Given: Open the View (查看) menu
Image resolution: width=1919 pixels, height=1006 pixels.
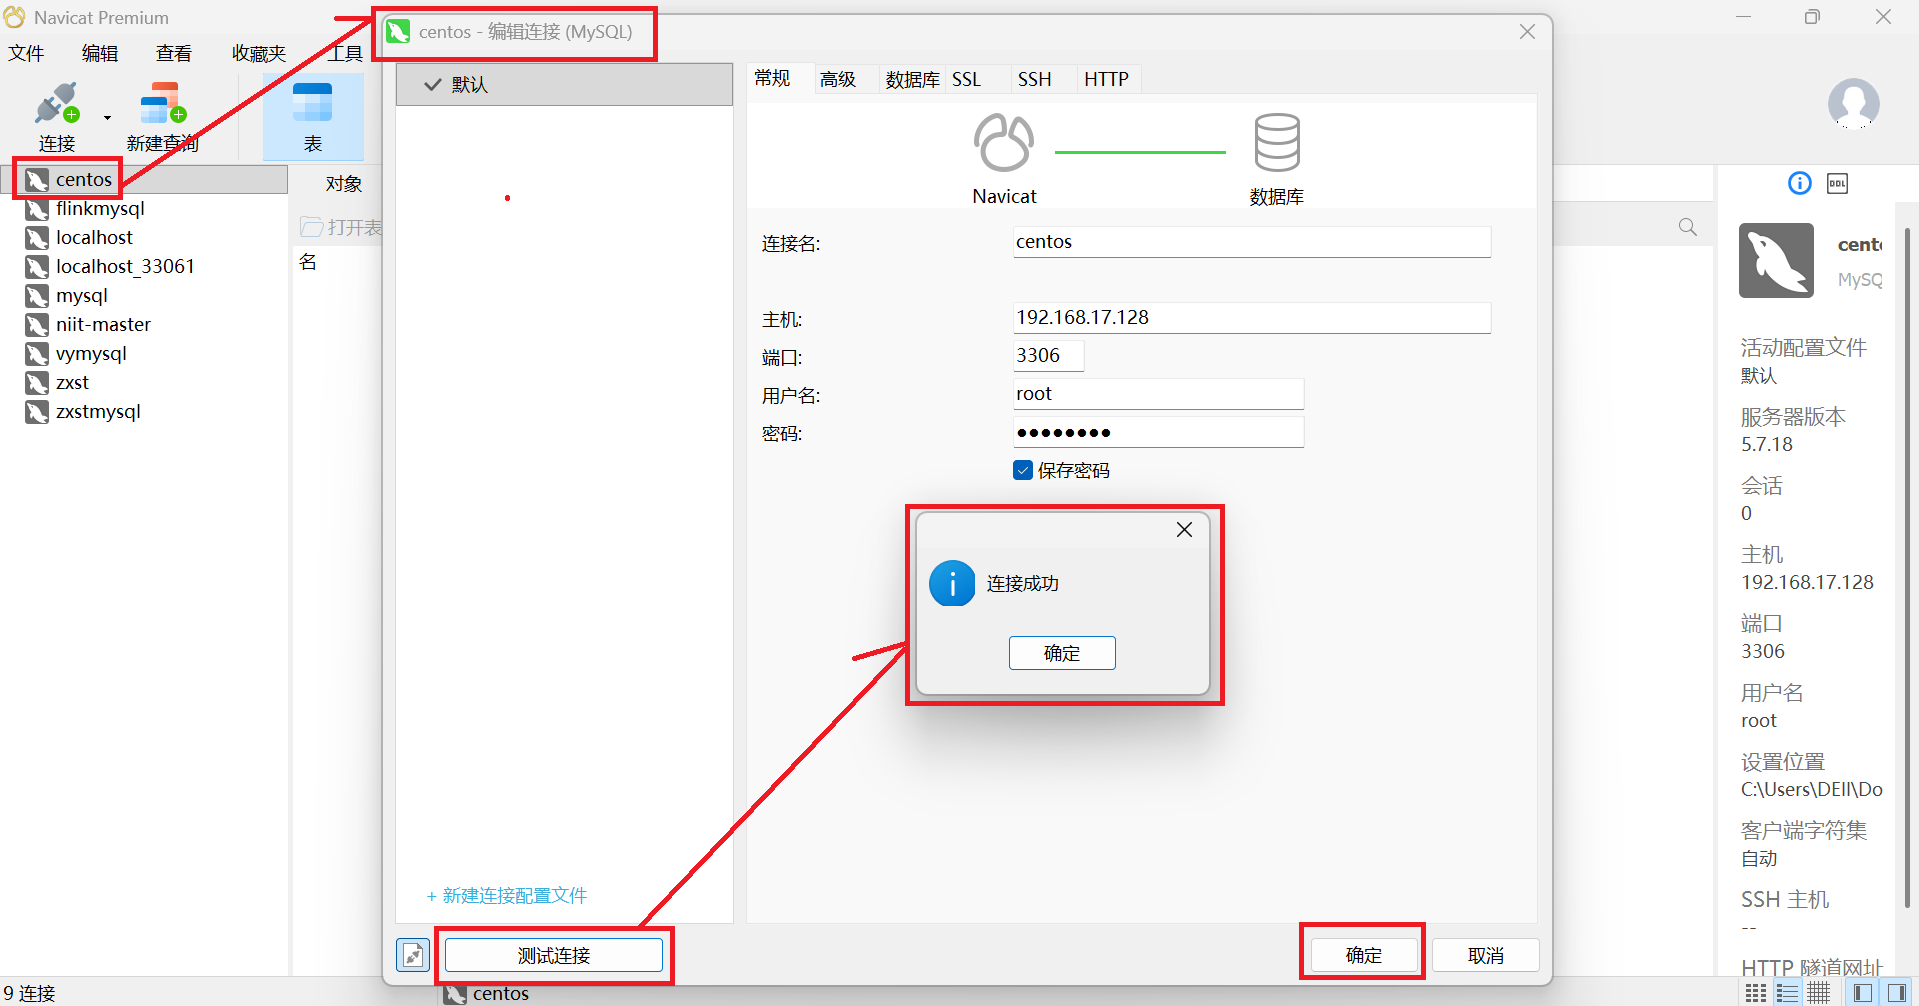Looking at the screenshot, I should pyautogui.click(x=174, y=53).
